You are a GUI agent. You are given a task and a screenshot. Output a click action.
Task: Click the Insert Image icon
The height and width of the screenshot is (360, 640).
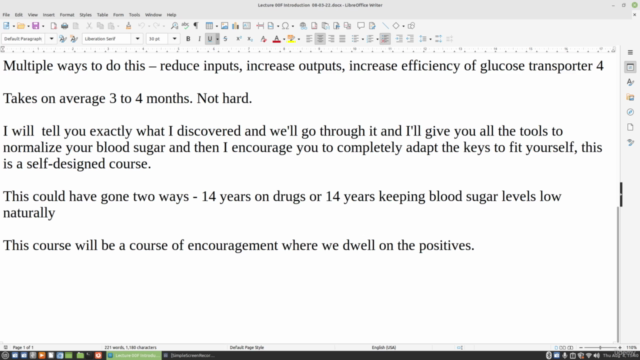click(x=224, y=26)
